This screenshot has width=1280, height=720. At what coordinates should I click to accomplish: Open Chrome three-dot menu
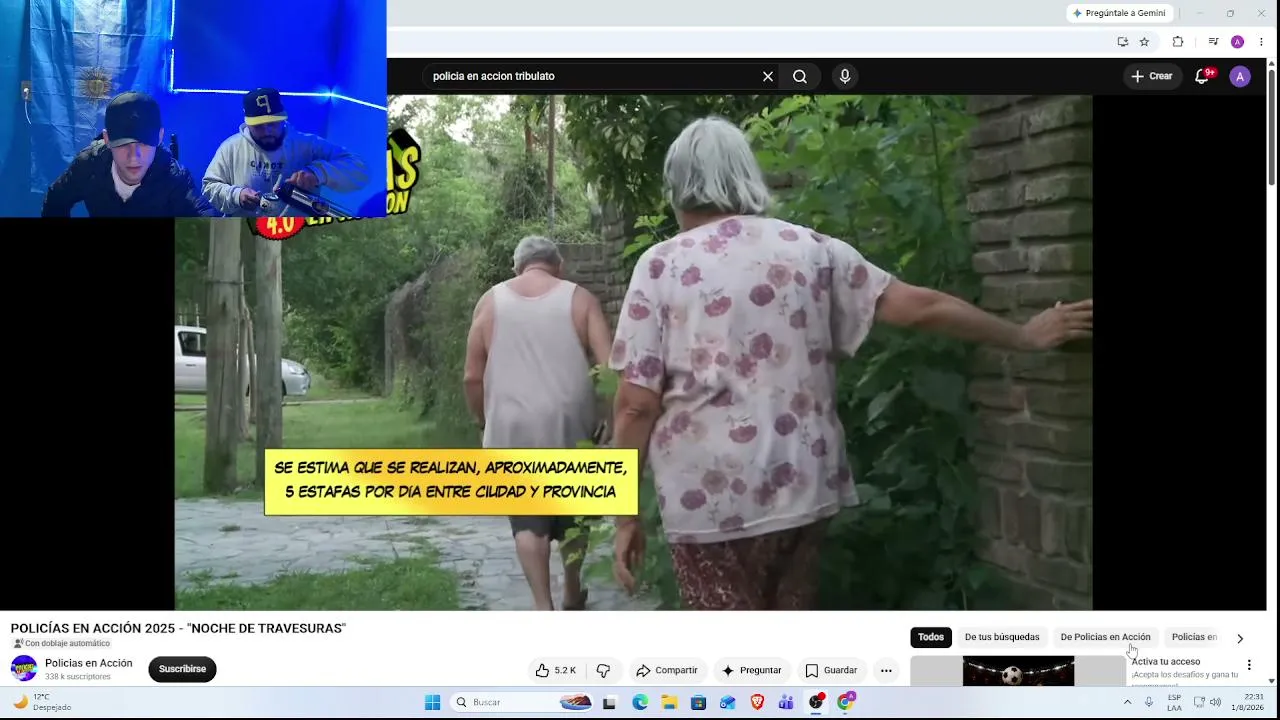click(1261, 42)
